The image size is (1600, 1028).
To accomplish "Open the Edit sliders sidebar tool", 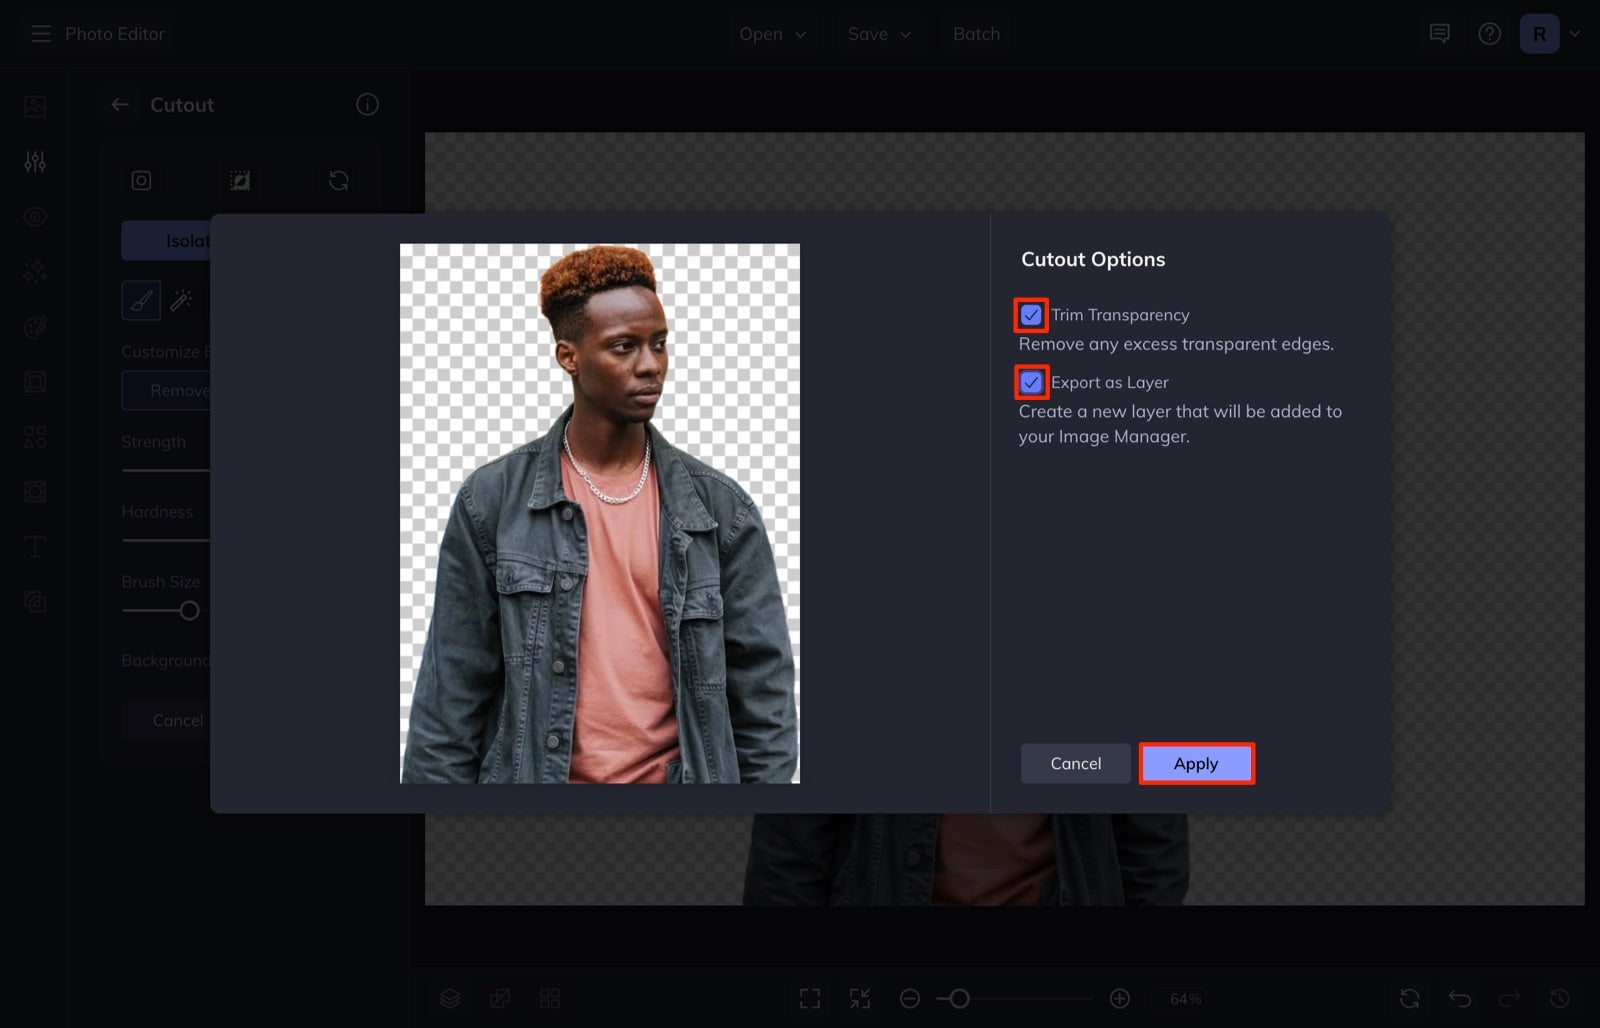I will [35, 161].
